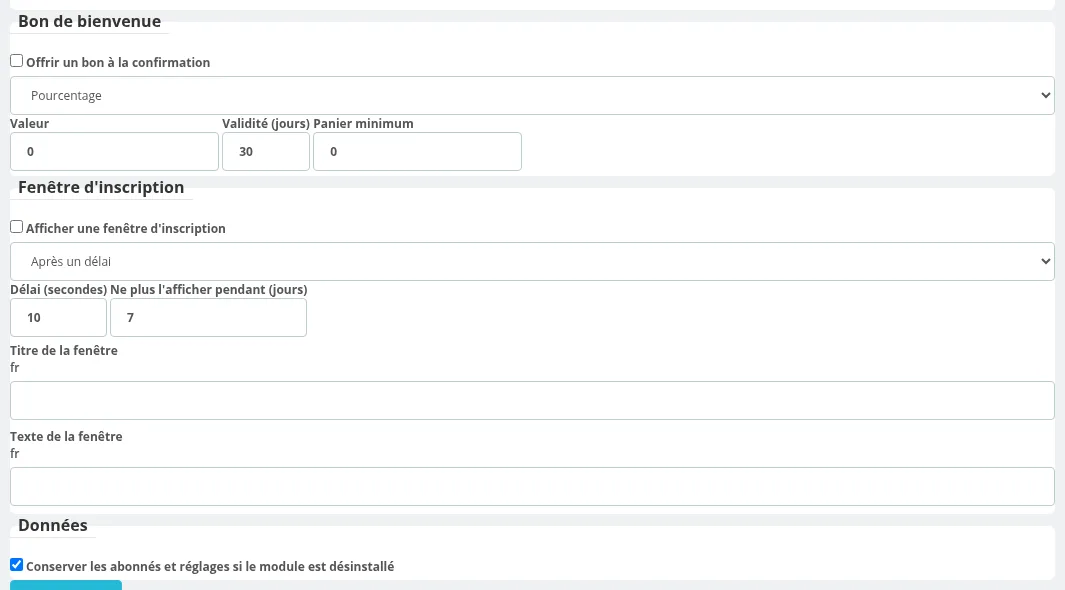The width and height of the screenshot is (1065, 590).
Task: Click the 'Ne plus l'afficher pendant (jours)' label
Action: (209, 290)
